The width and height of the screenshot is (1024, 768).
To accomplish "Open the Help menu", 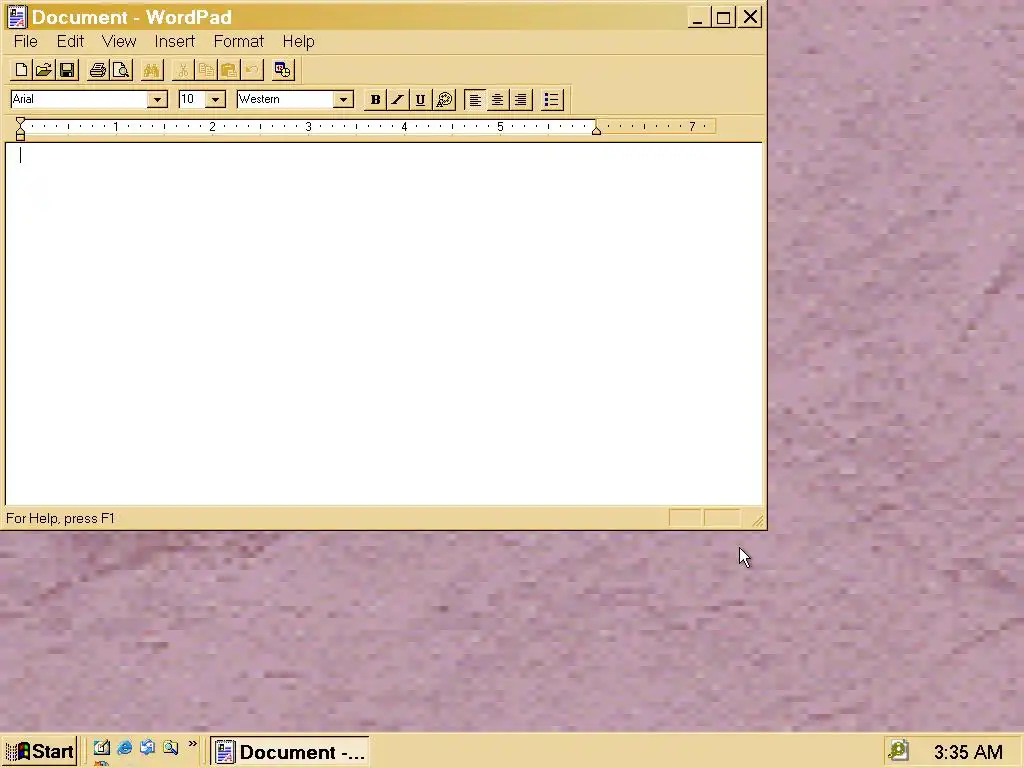I will [x=298, y=42].
